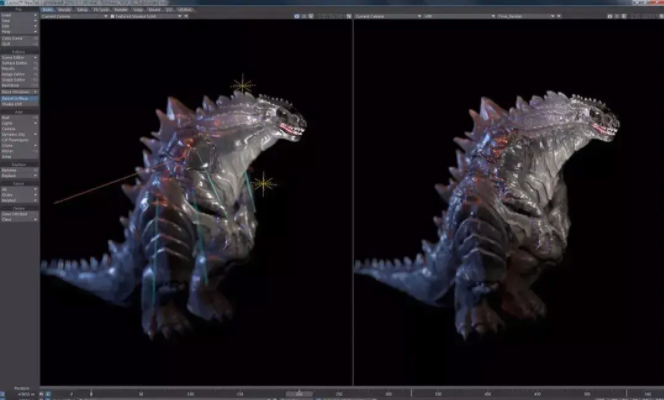Open the Lights add dropdown
The width and height of the screenshot is (664, 400).
tap(19, 123)
